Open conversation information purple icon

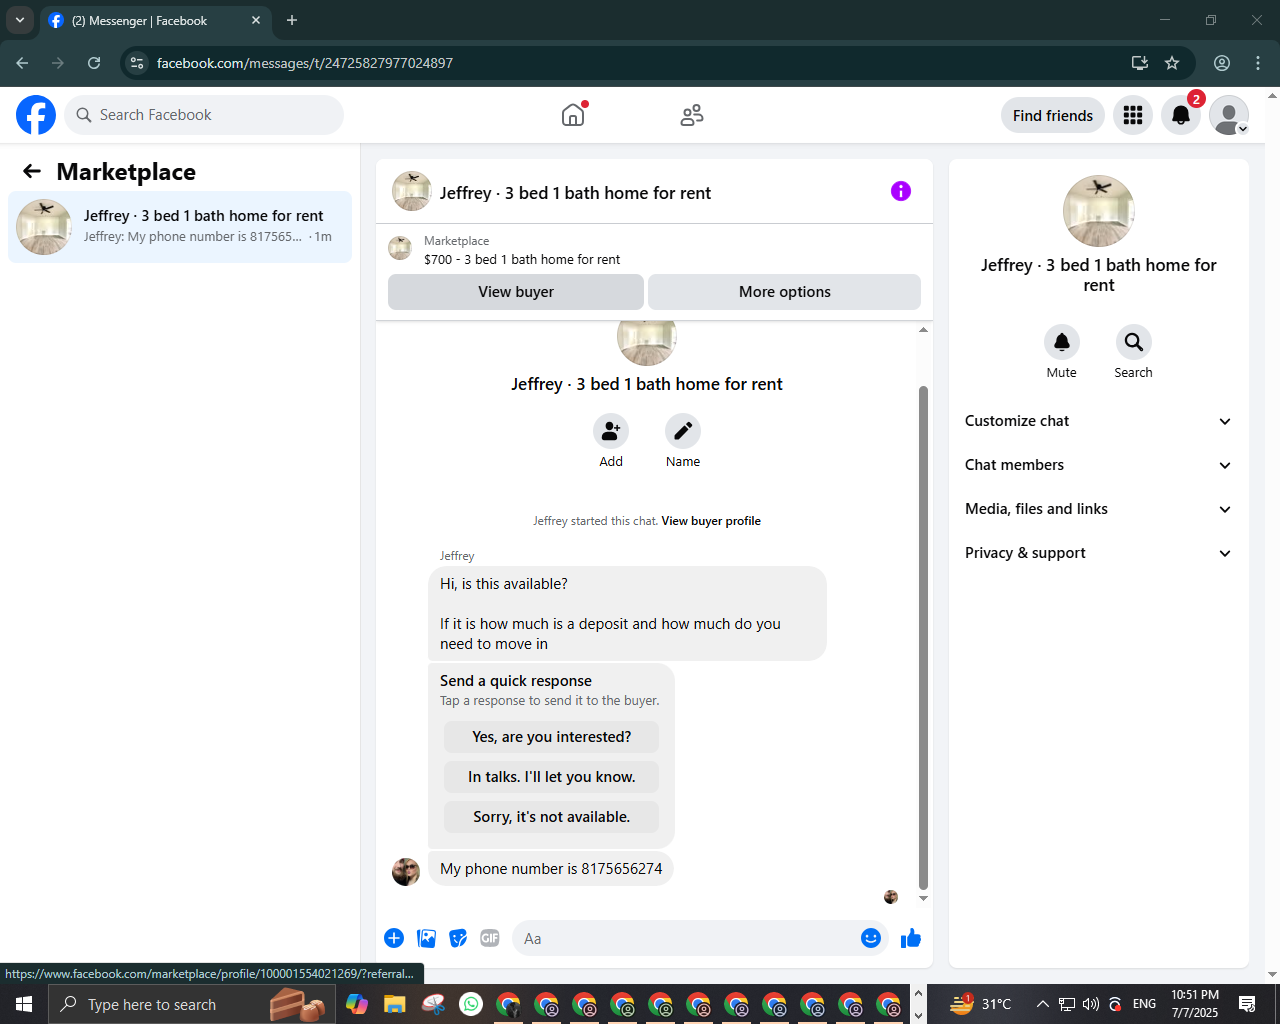[x=901, y=191]
